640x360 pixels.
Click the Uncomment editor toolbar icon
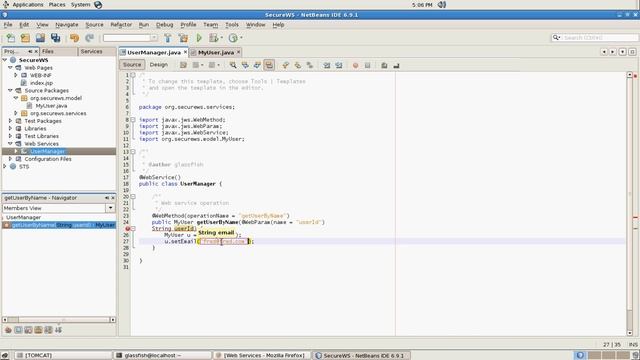coord(396,65)
